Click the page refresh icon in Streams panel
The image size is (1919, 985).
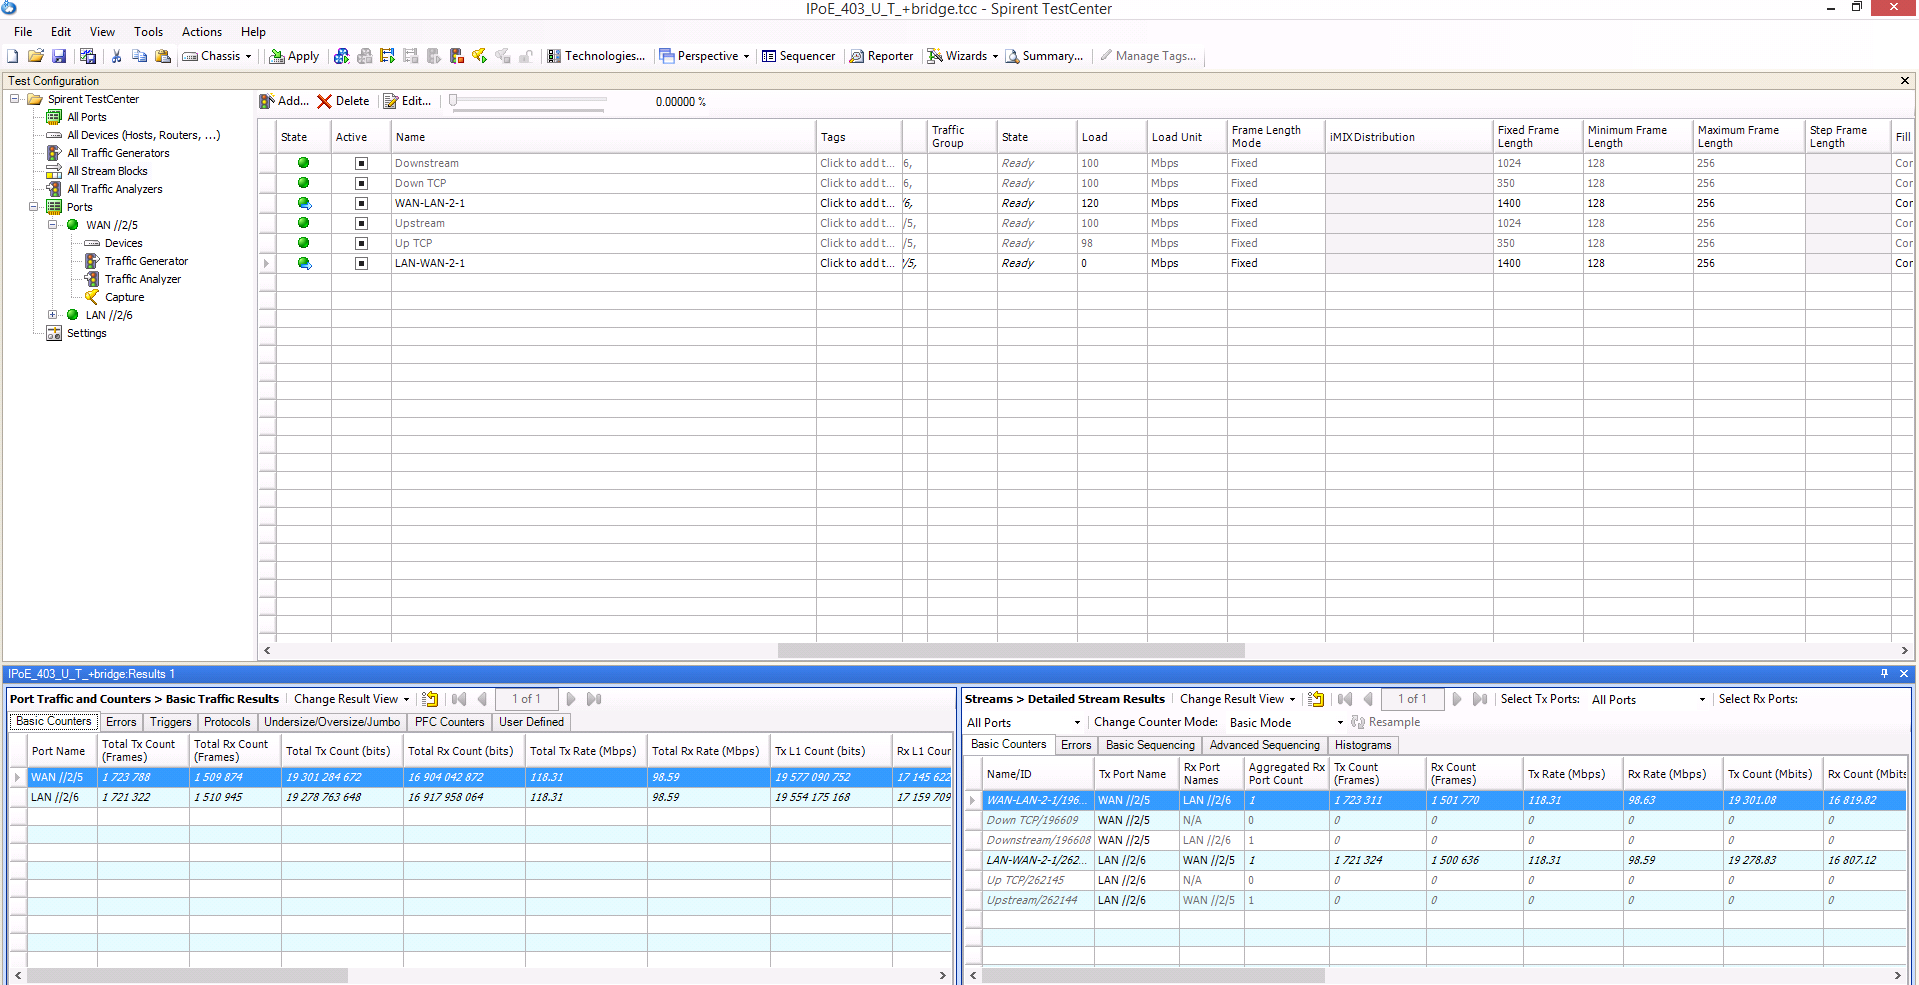[1316, 699]
